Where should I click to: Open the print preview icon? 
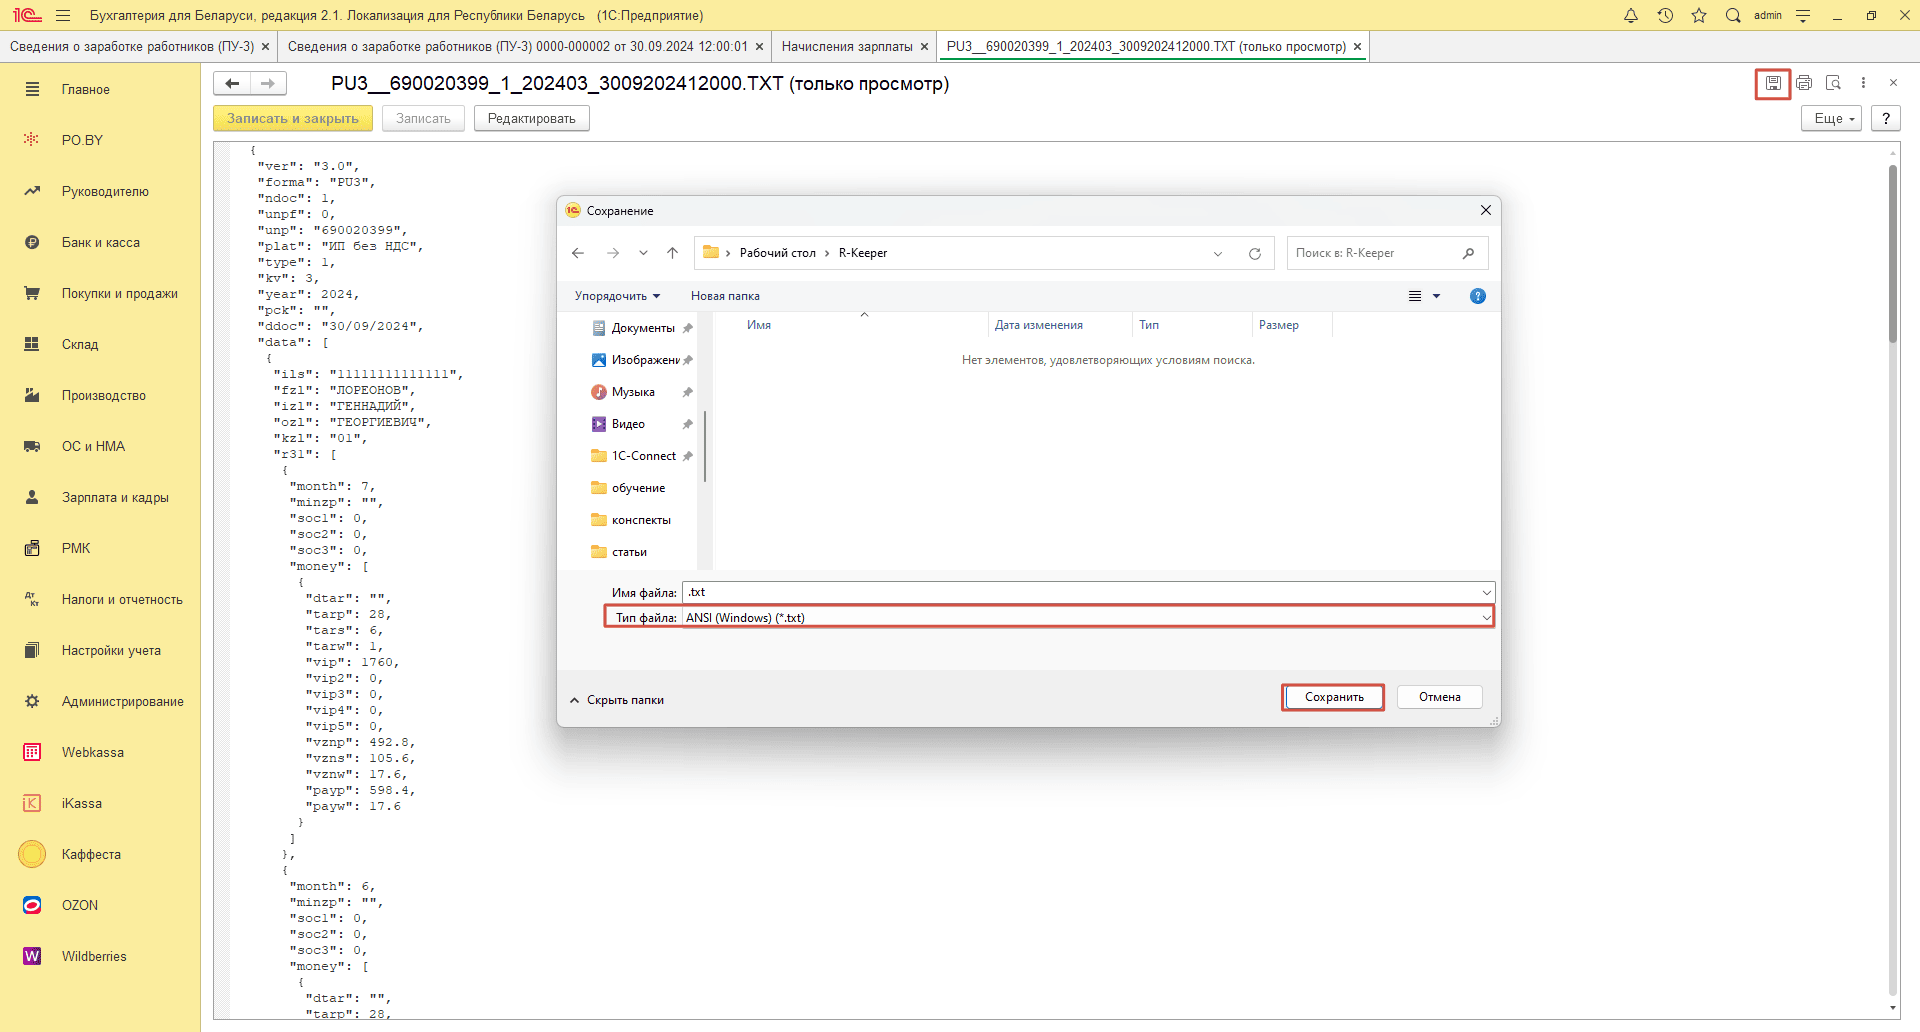coord(1833,84)
